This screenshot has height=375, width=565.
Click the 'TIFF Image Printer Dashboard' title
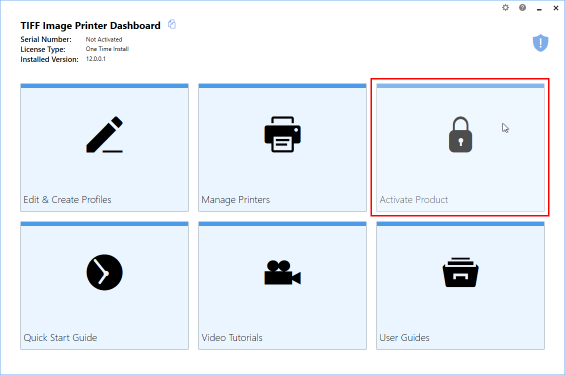(90, 26)
